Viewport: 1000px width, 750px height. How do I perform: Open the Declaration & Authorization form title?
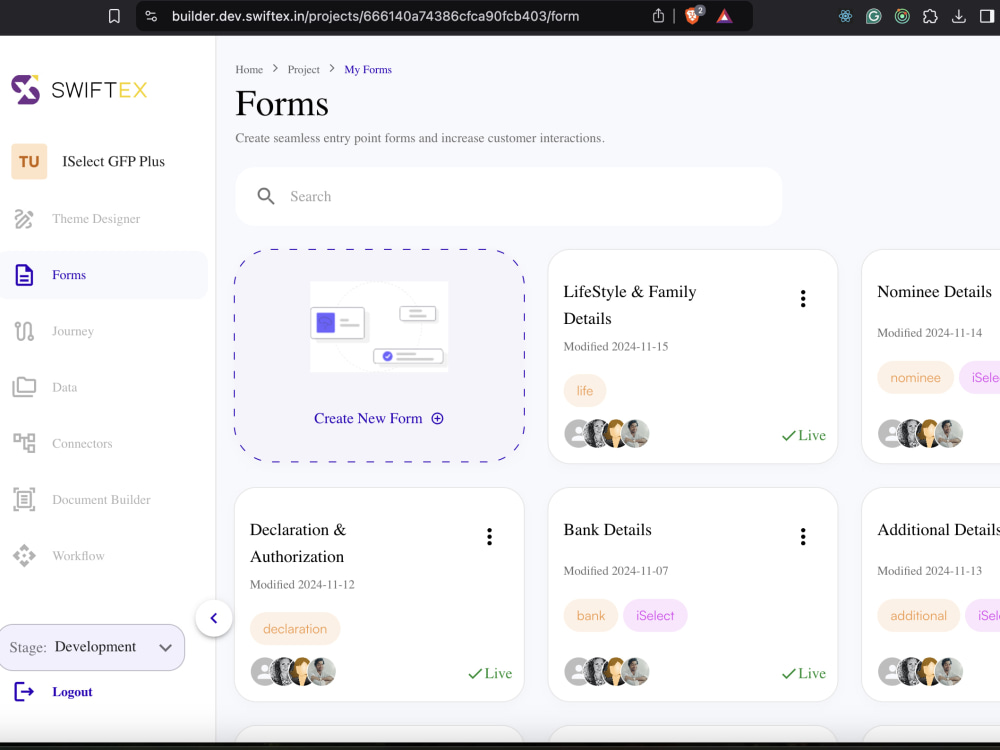coord(298,543)
